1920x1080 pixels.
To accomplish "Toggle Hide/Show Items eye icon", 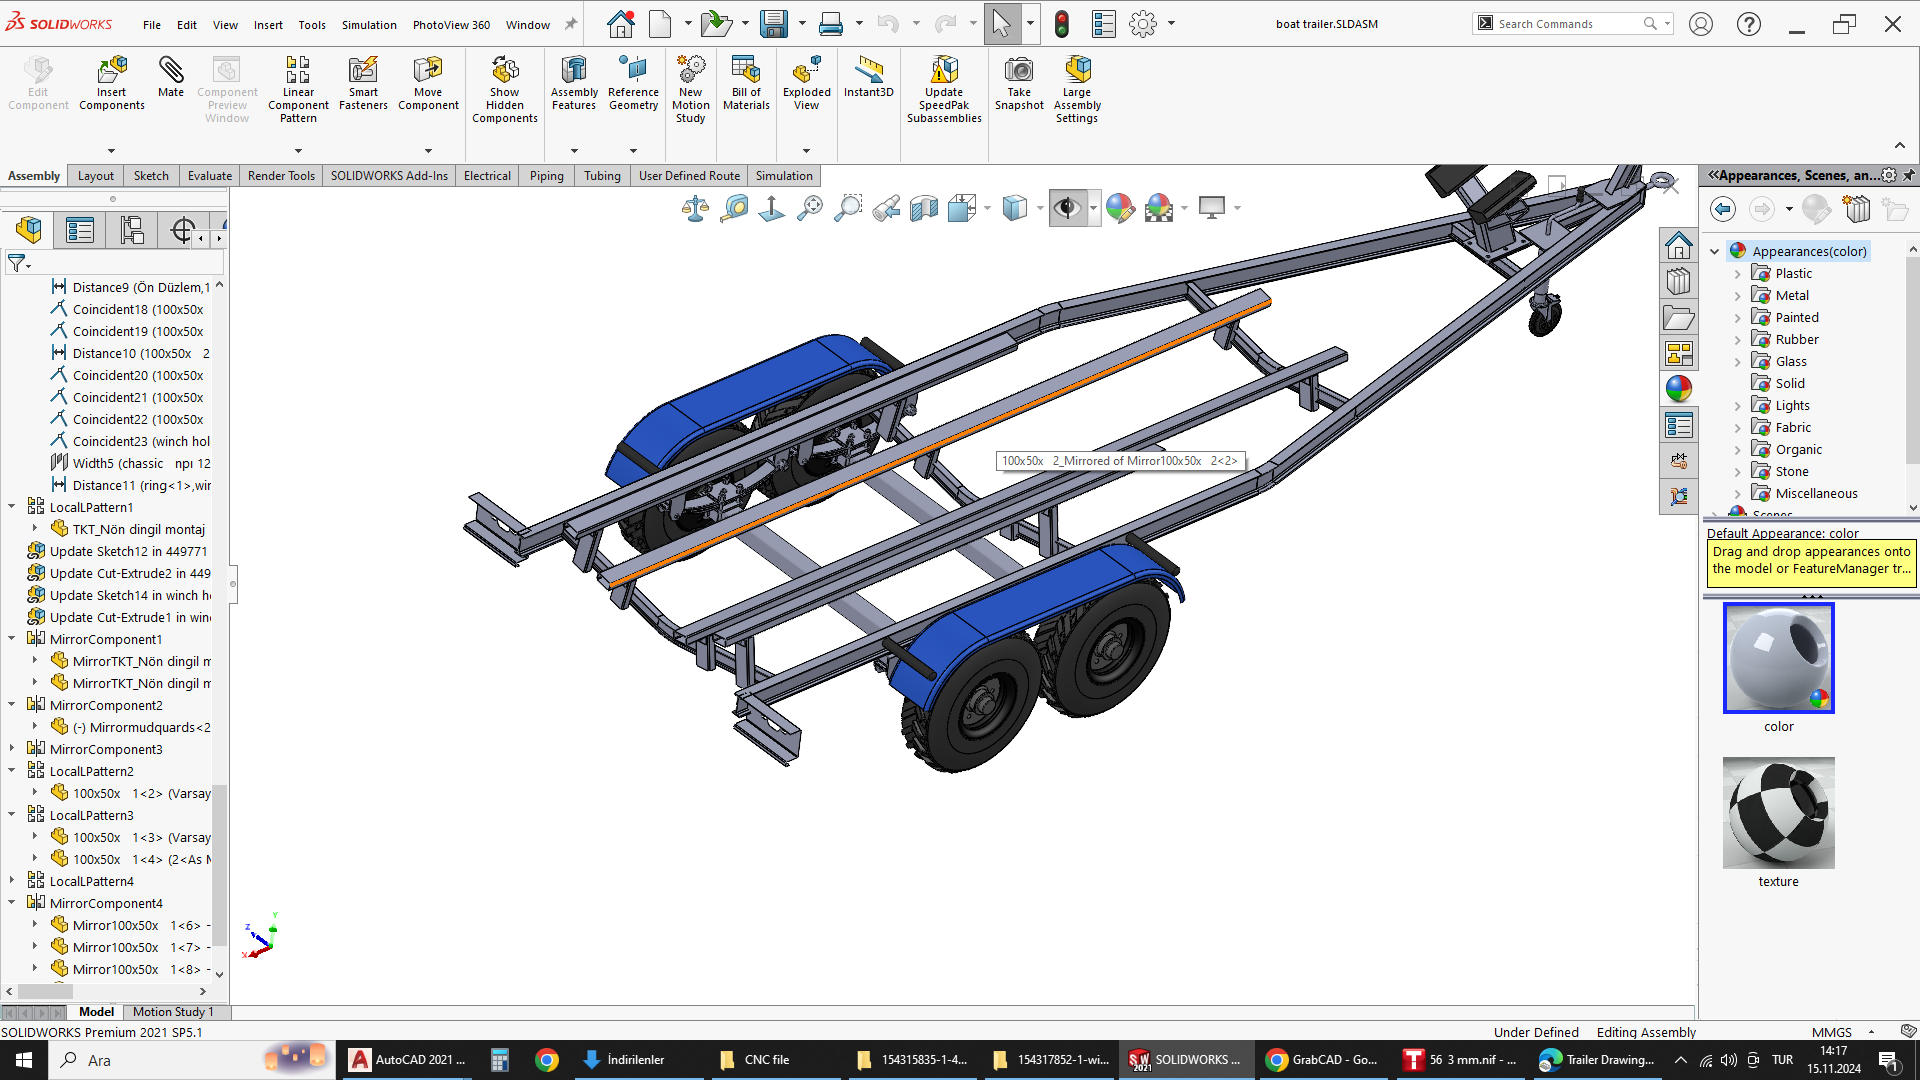I will [x=1067, y=208].
